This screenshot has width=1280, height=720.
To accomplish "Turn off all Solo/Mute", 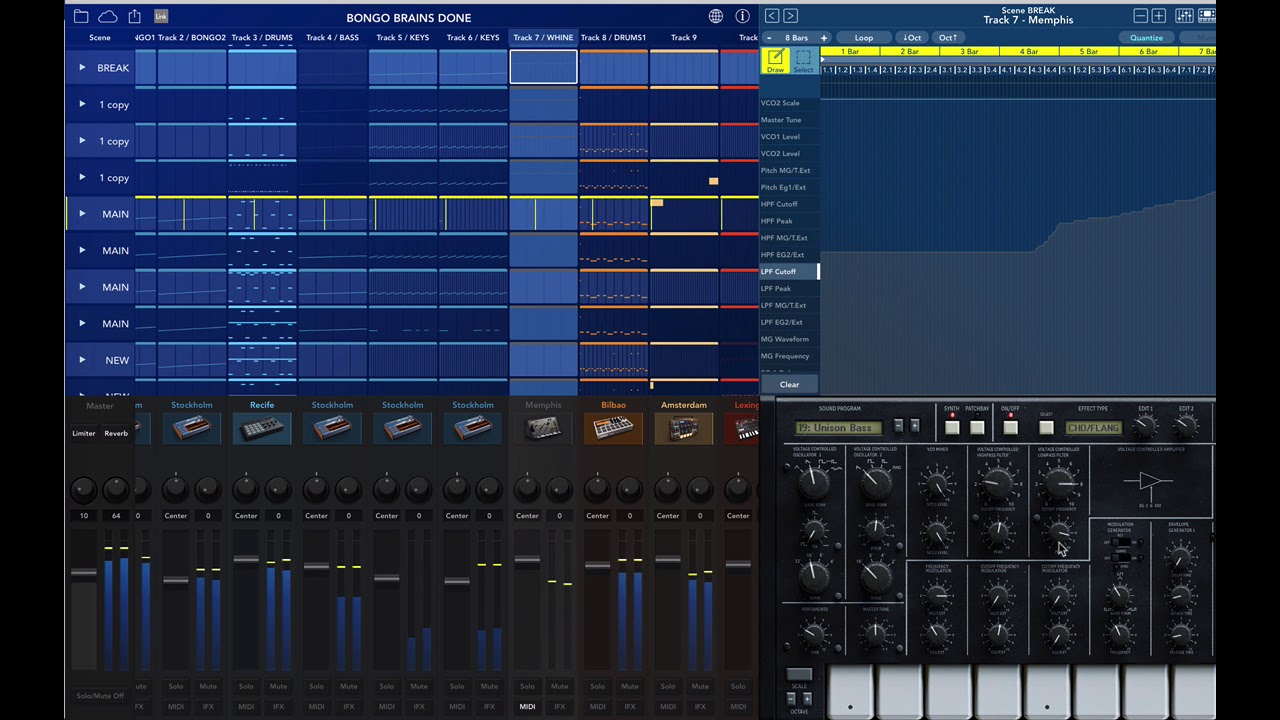I will 100,696.
